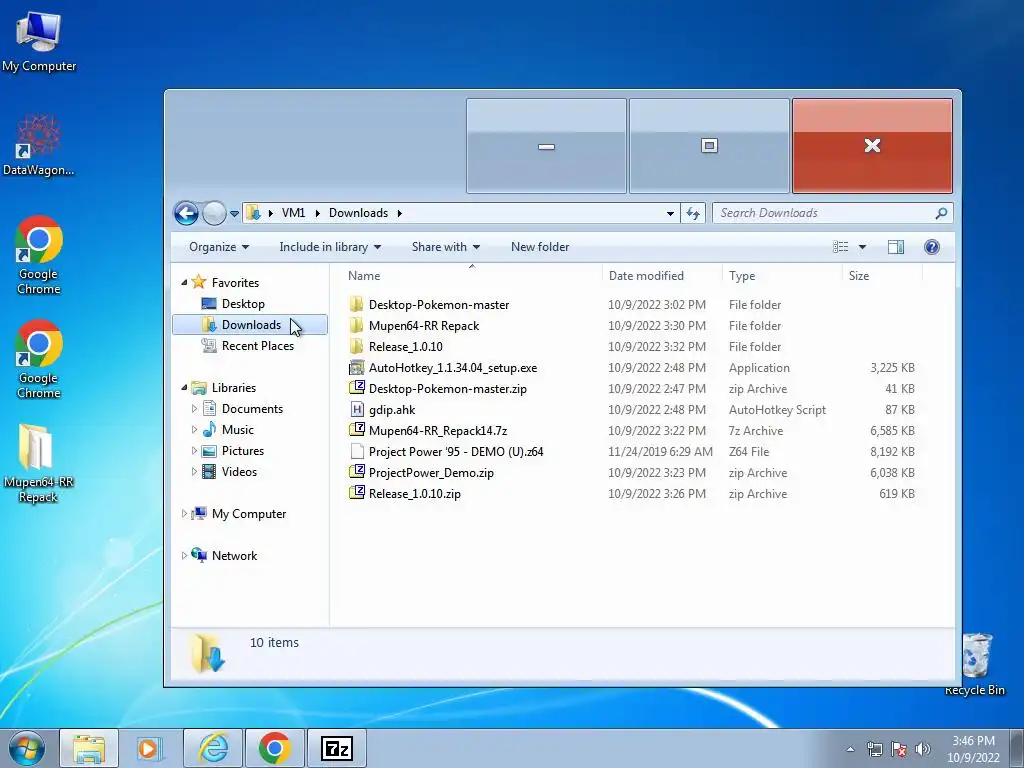
Task: Click the volume speaker tray icon
Action: [922, 749]
